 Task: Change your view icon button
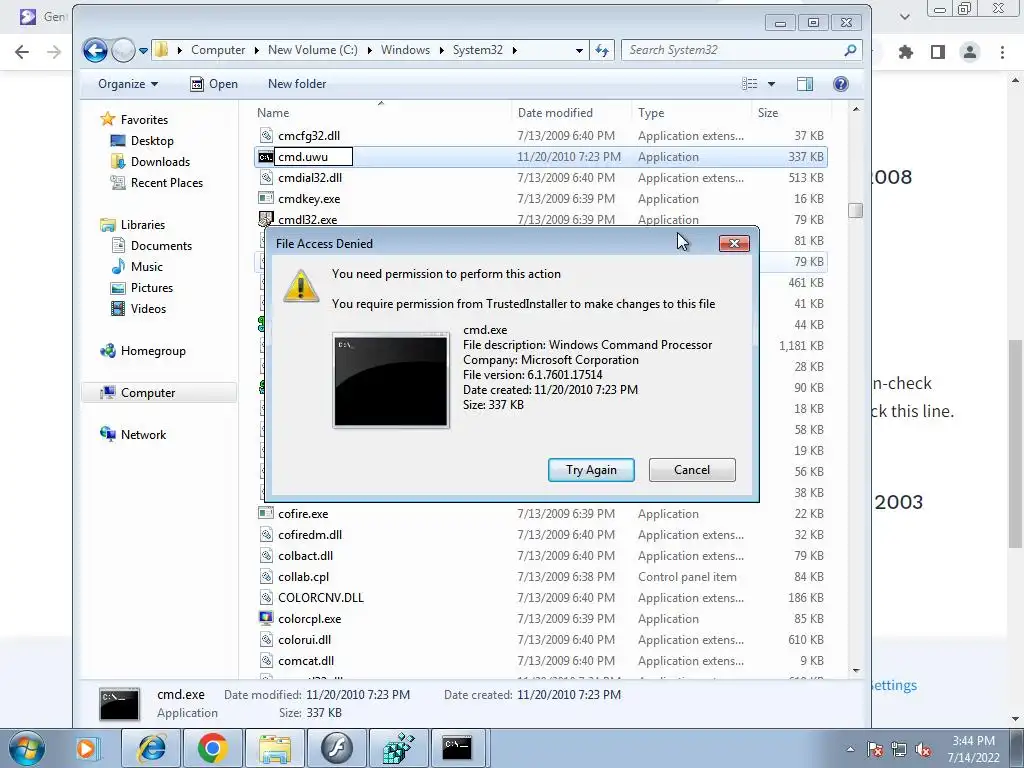tap(750, 84)
